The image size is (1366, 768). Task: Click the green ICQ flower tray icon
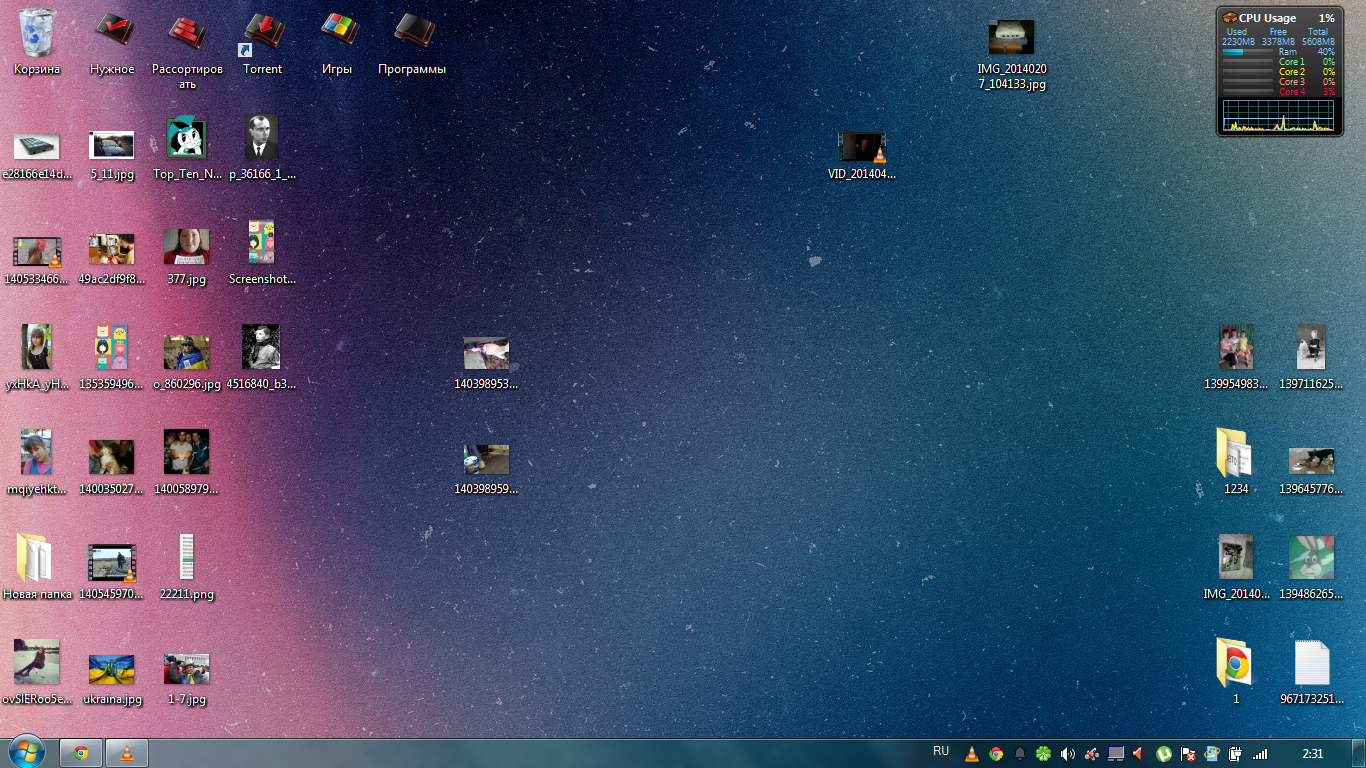coord(1043,754)
